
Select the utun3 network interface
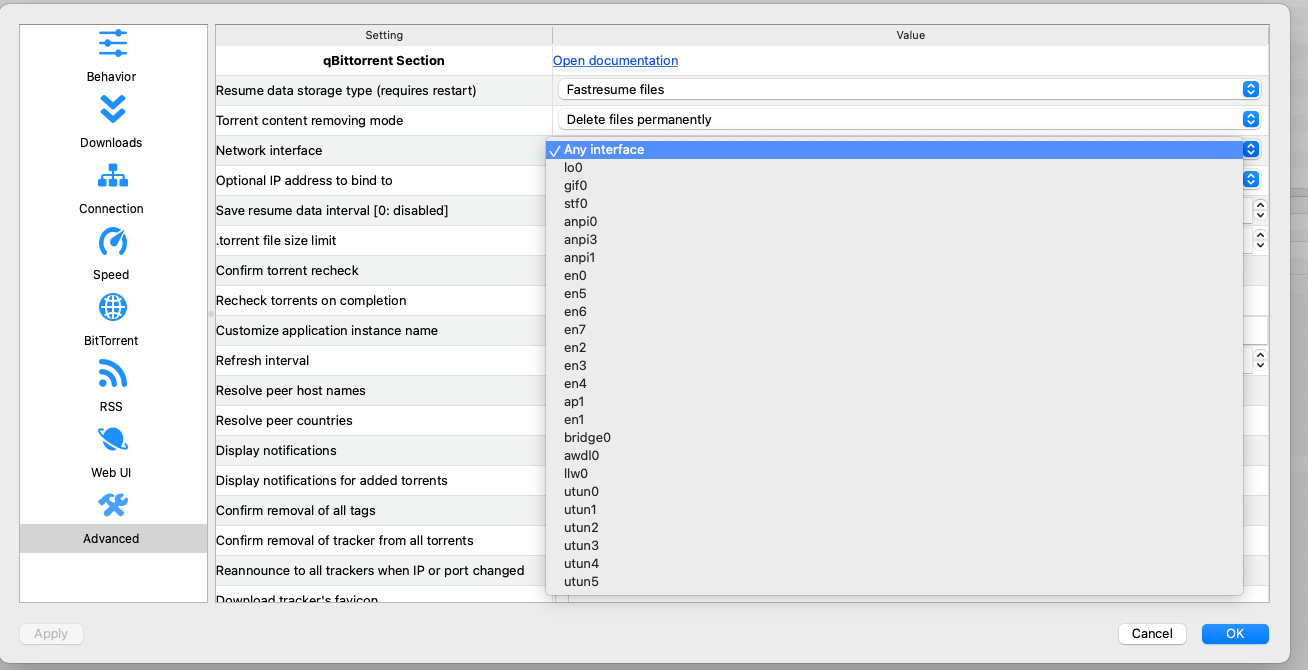[894, 546]
